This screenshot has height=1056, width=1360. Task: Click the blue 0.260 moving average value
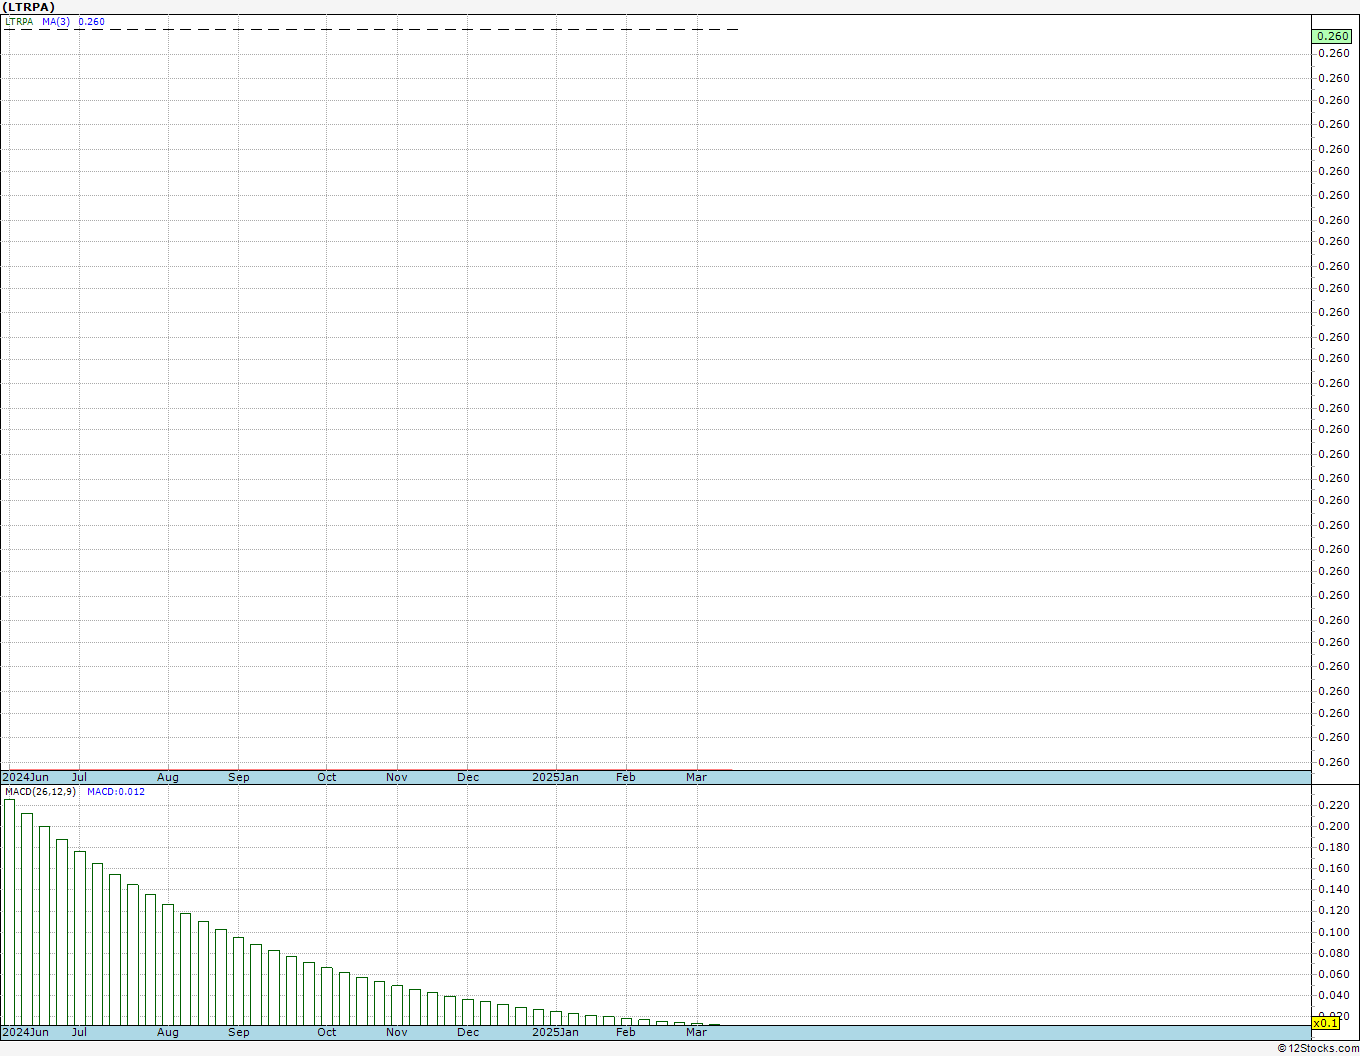click(91, 22)
